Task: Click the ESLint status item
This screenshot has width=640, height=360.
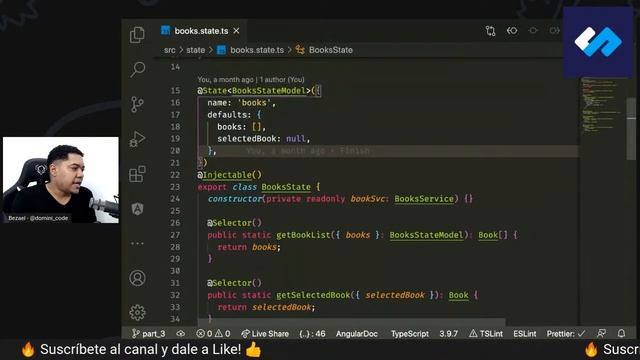Action: pyautogui.click(x=524, y=333)
